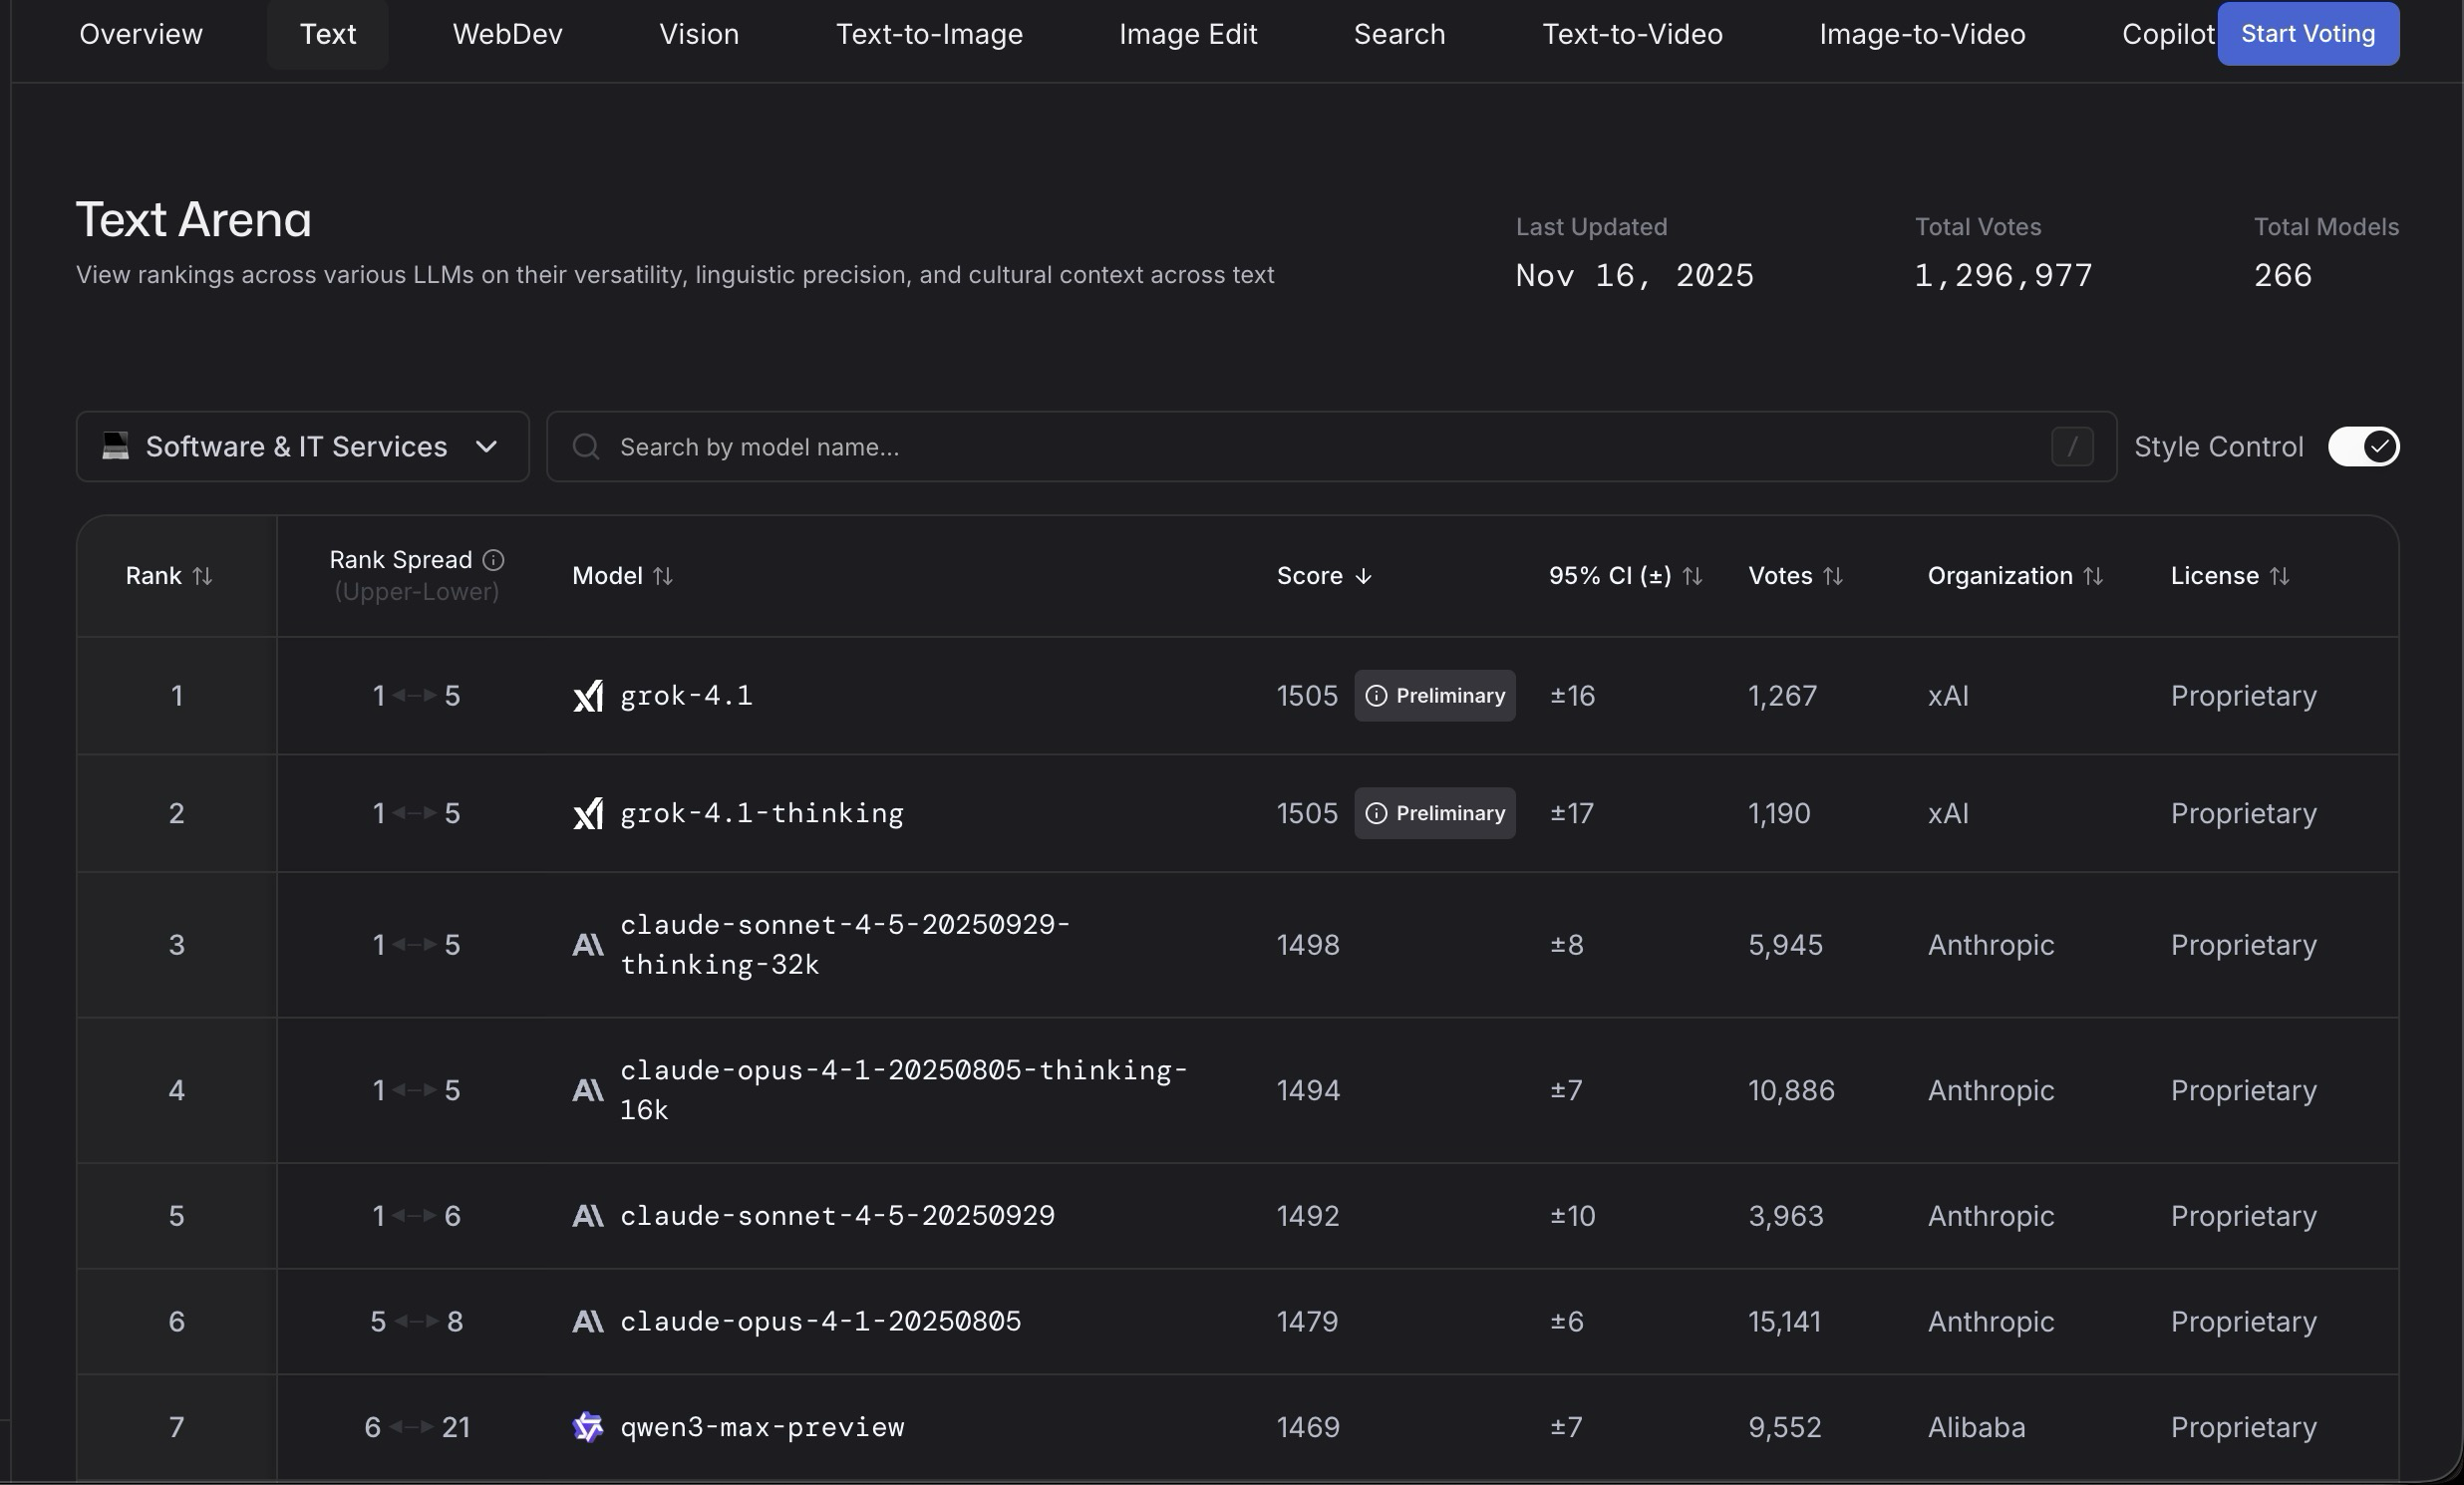The image size is (2464, 1485).
Task: Sort by Organization column icon
Action: click(2093, 576)
